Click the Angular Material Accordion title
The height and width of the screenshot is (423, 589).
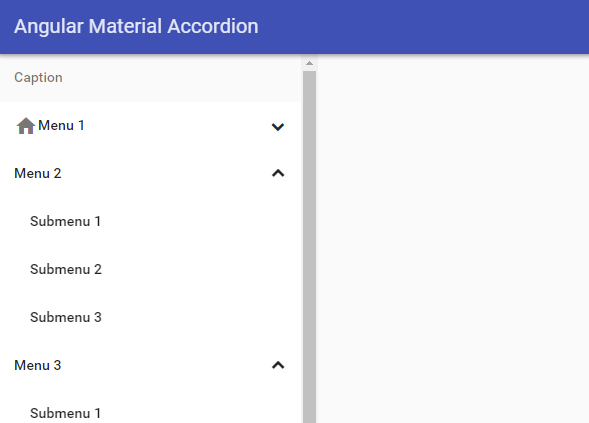click(x=136, y=27)
